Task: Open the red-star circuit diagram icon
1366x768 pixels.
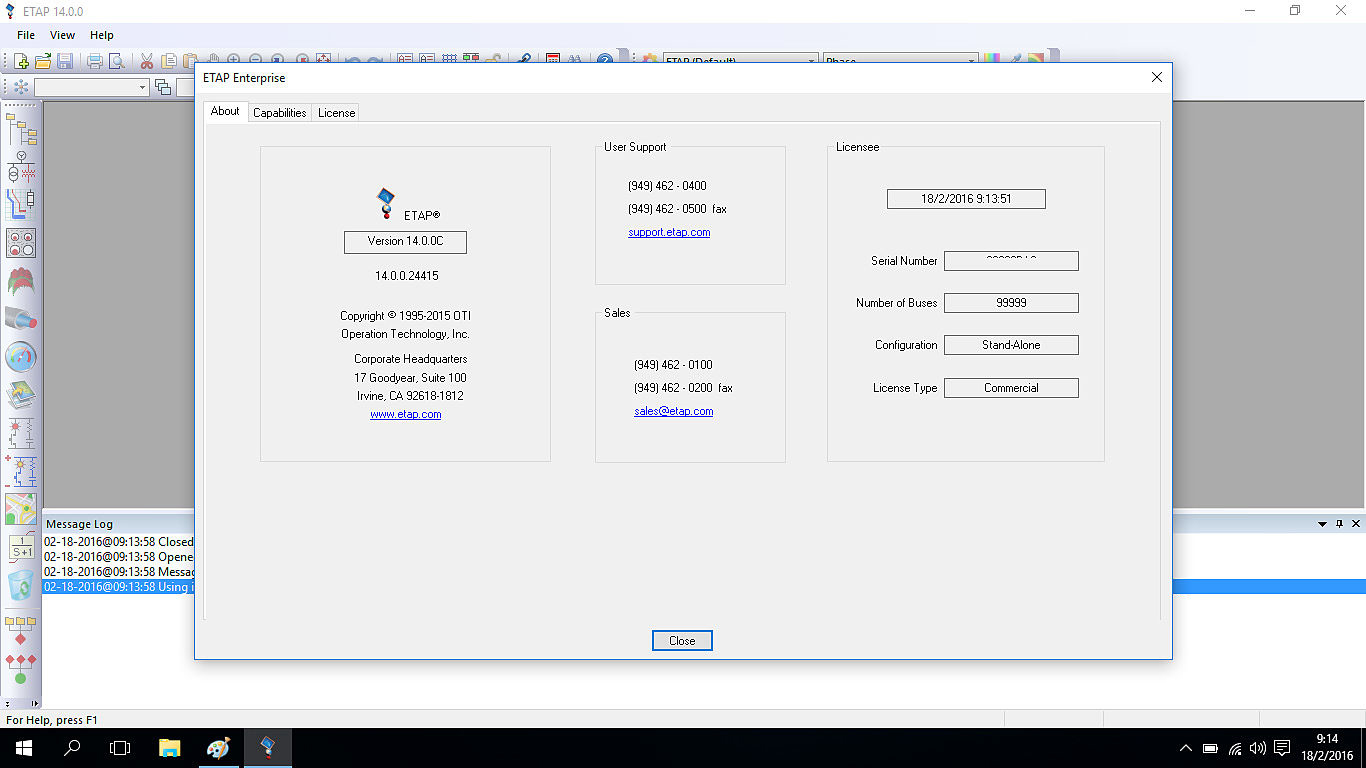Action: tap(21, 432)
